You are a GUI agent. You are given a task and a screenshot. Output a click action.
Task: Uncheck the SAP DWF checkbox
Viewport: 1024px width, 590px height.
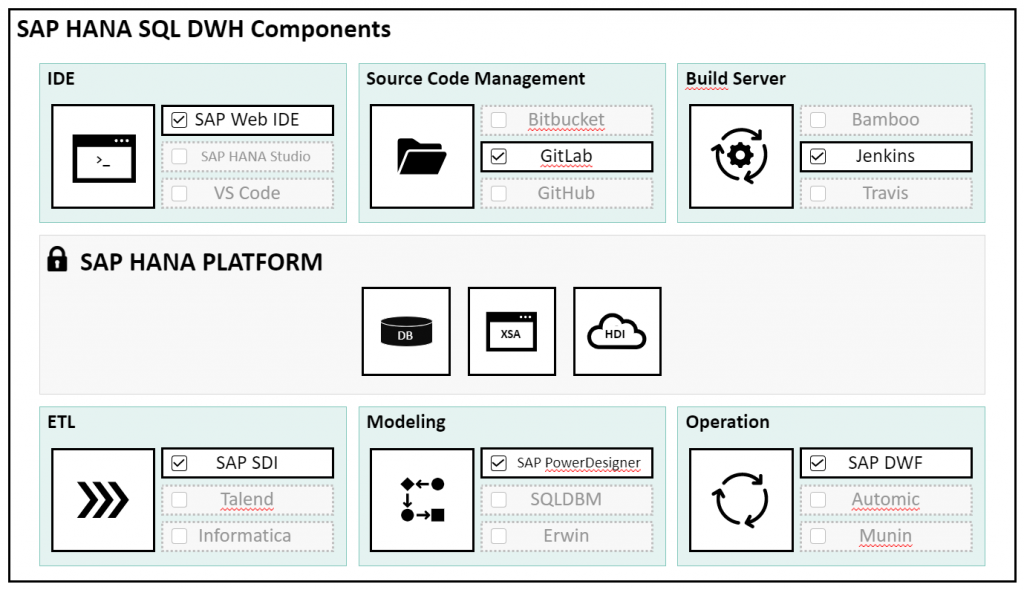click(x=818, y=463)
